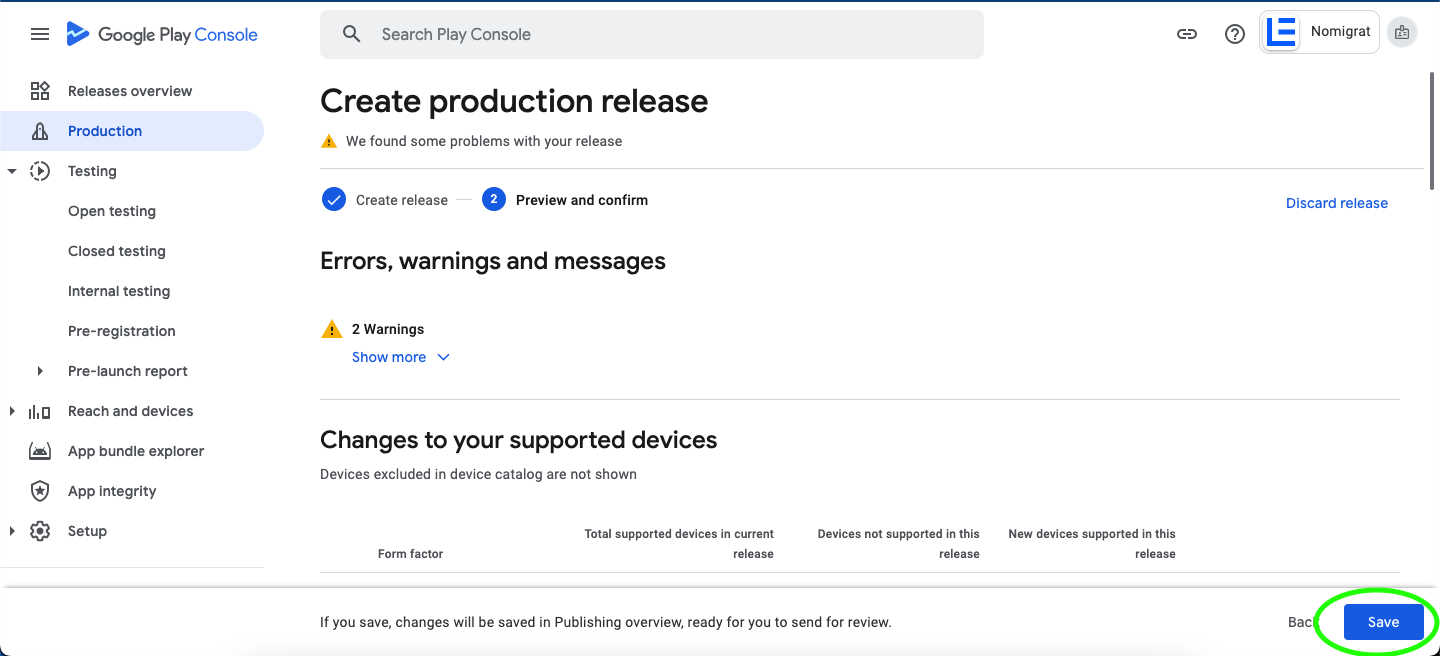Open the navigation hamburger menu
This screenshot has width=1440, height=656.
tap(40, 33)
